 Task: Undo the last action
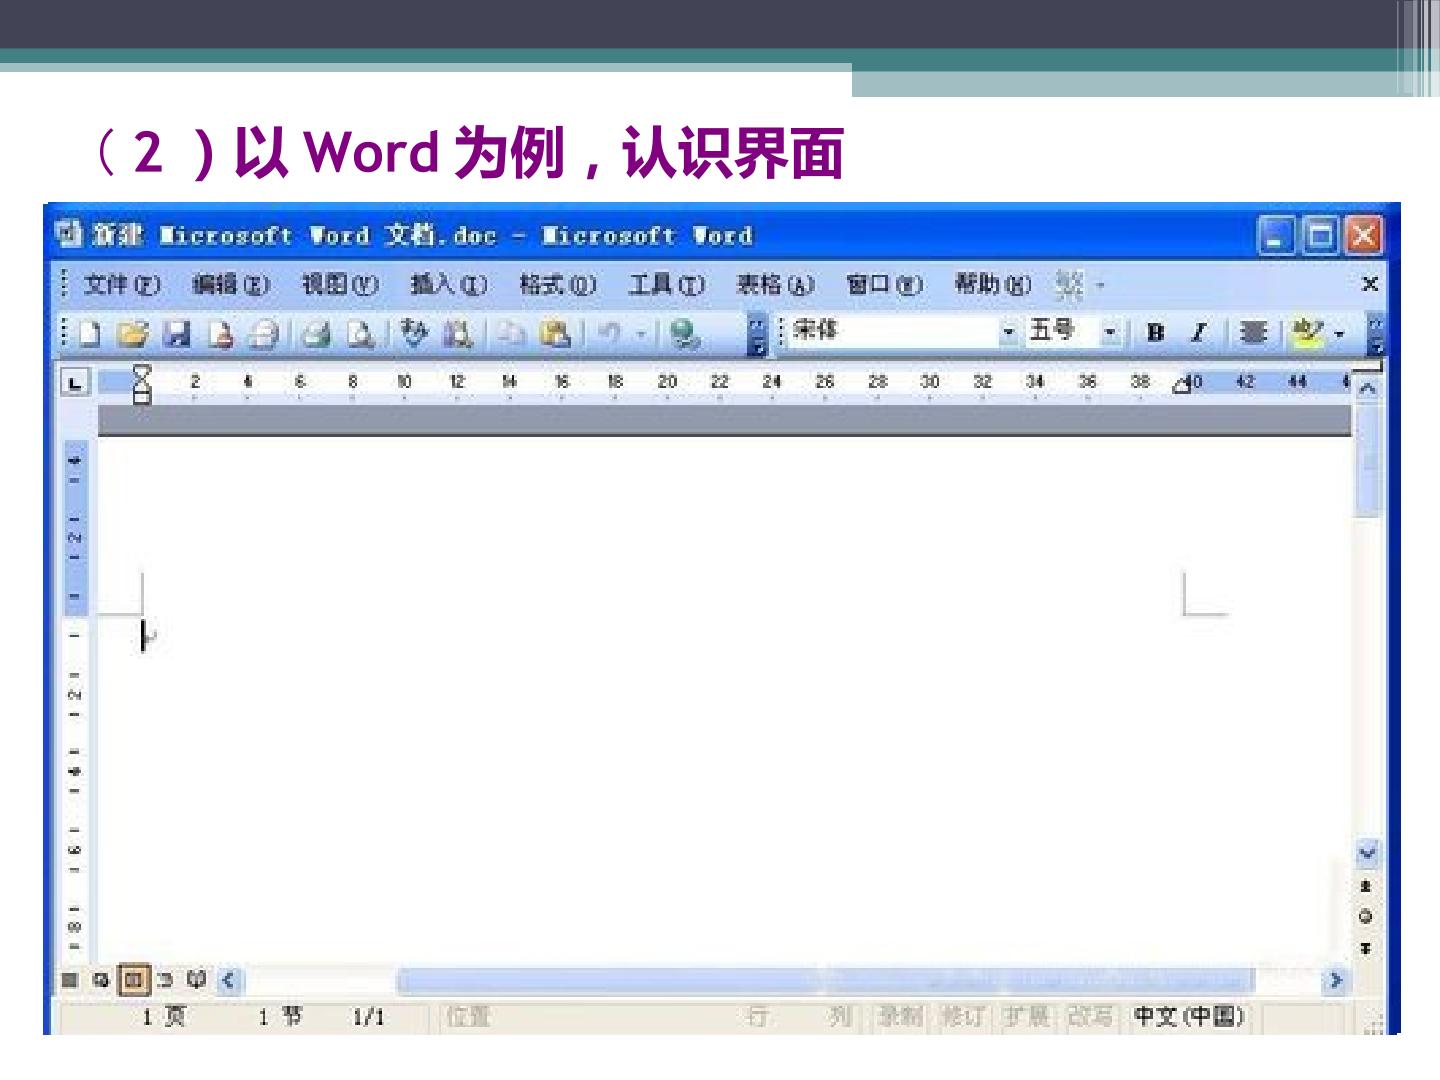click(609, 333)
